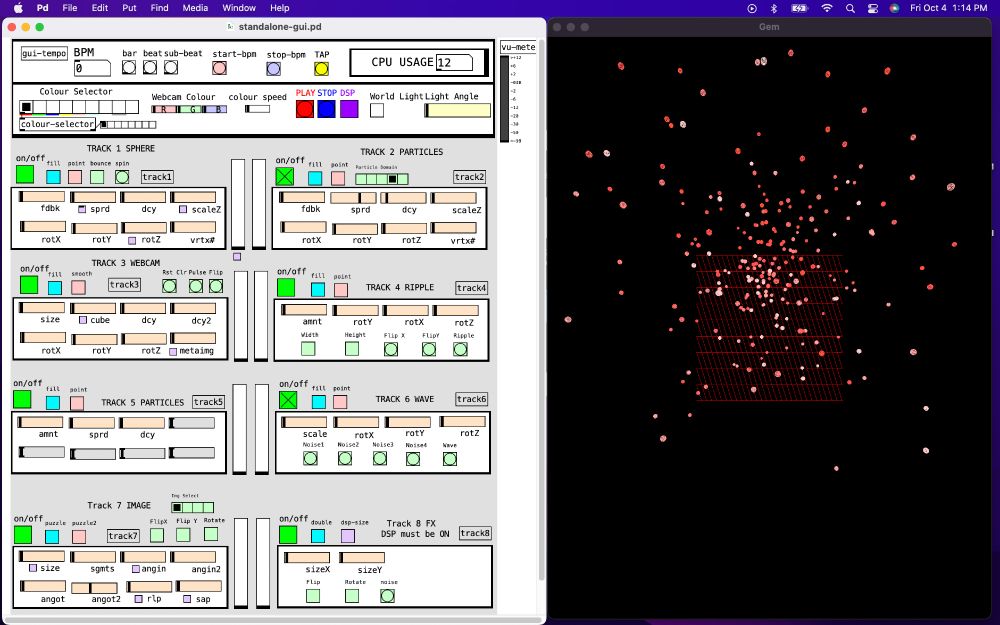Open the Media menu
The width and height of the screenshot is (1000, 625).
(195, 8)
